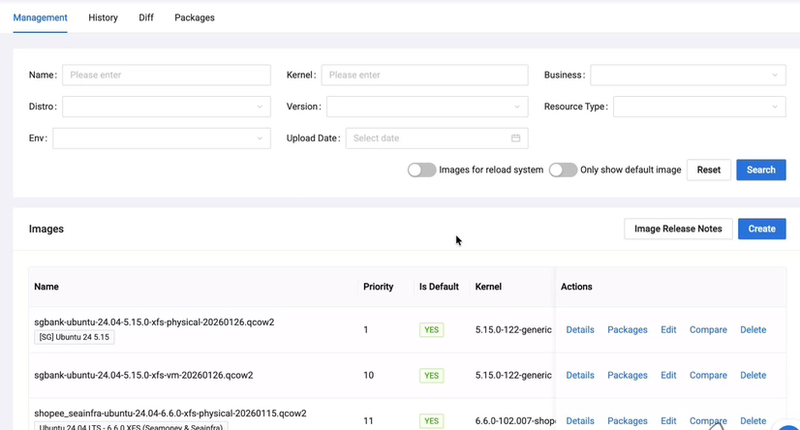Image resolution: width=800 pixels, height=430 pixels.
Task: Delete the sgbank xfs-vm image
Action: [753, 375]
